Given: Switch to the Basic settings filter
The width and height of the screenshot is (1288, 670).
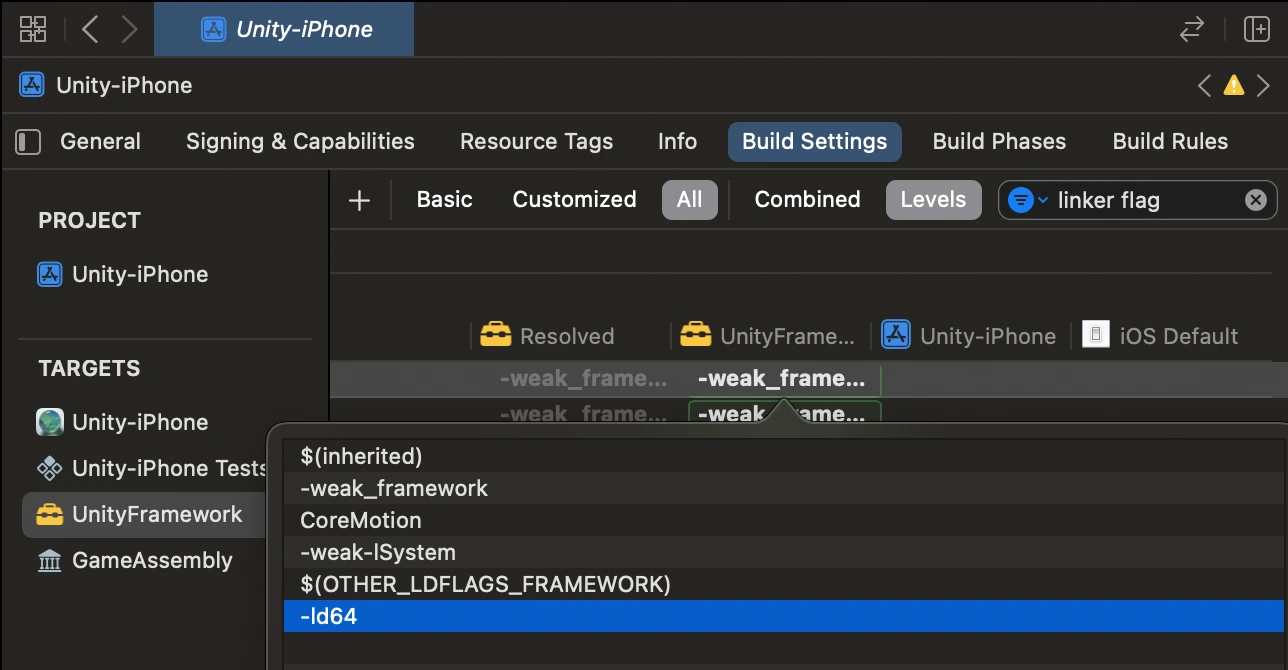Looking at the screenshot, I should point(444,200).
